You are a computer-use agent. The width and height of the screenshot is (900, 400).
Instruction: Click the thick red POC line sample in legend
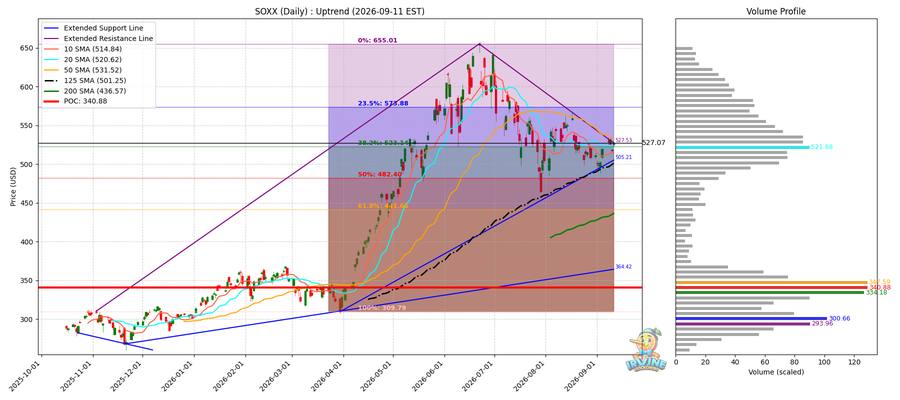[51, 101]
